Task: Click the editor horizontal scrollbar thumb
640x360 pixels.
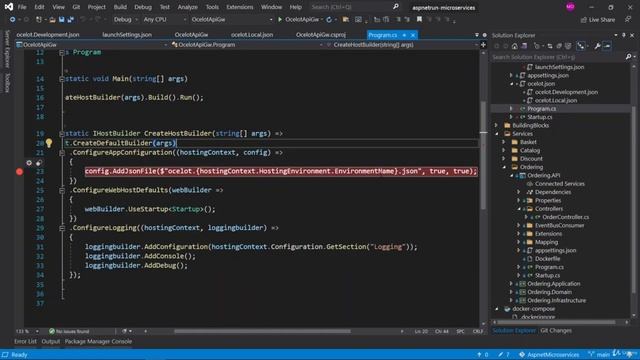Action: pyautogui.click(x=262, y=331)
